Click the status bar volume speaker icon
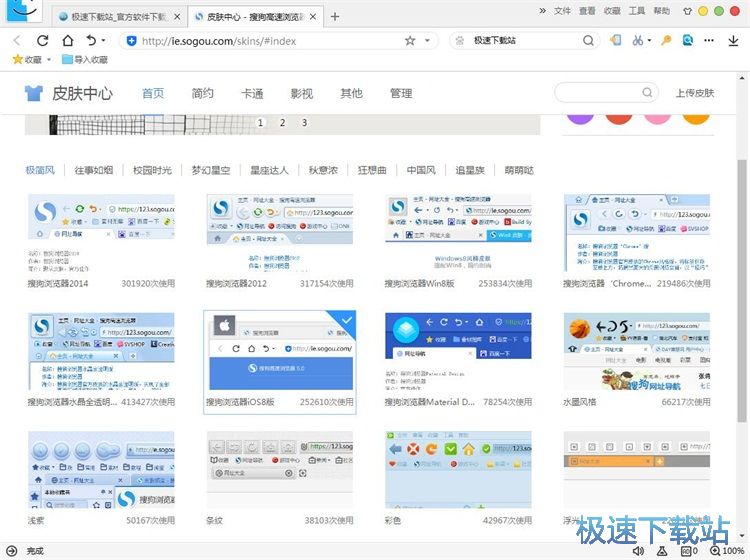This screenshot has height=560, width=750. pos(638,551)
